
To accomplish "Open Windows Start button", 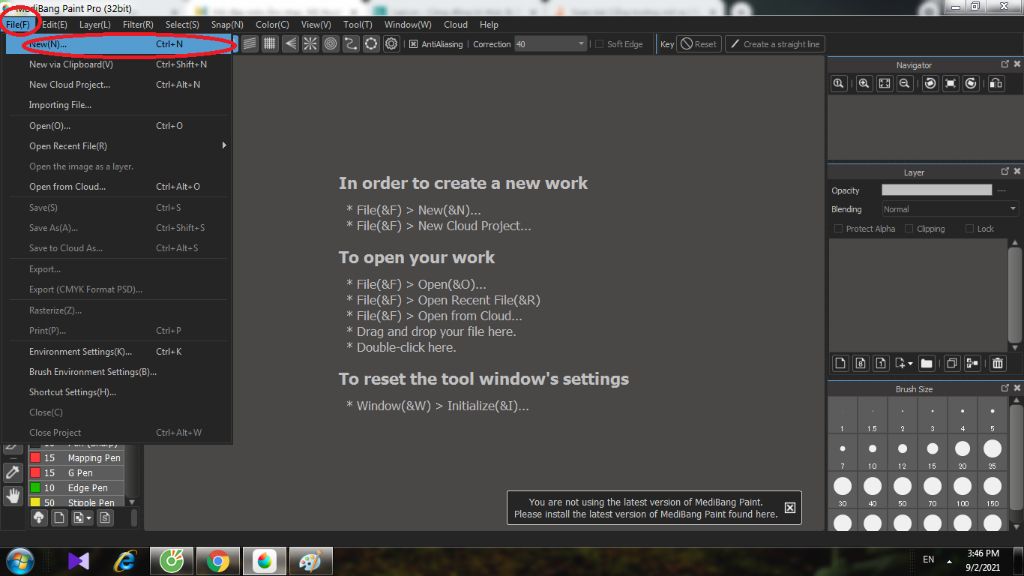I will point(20,561).
